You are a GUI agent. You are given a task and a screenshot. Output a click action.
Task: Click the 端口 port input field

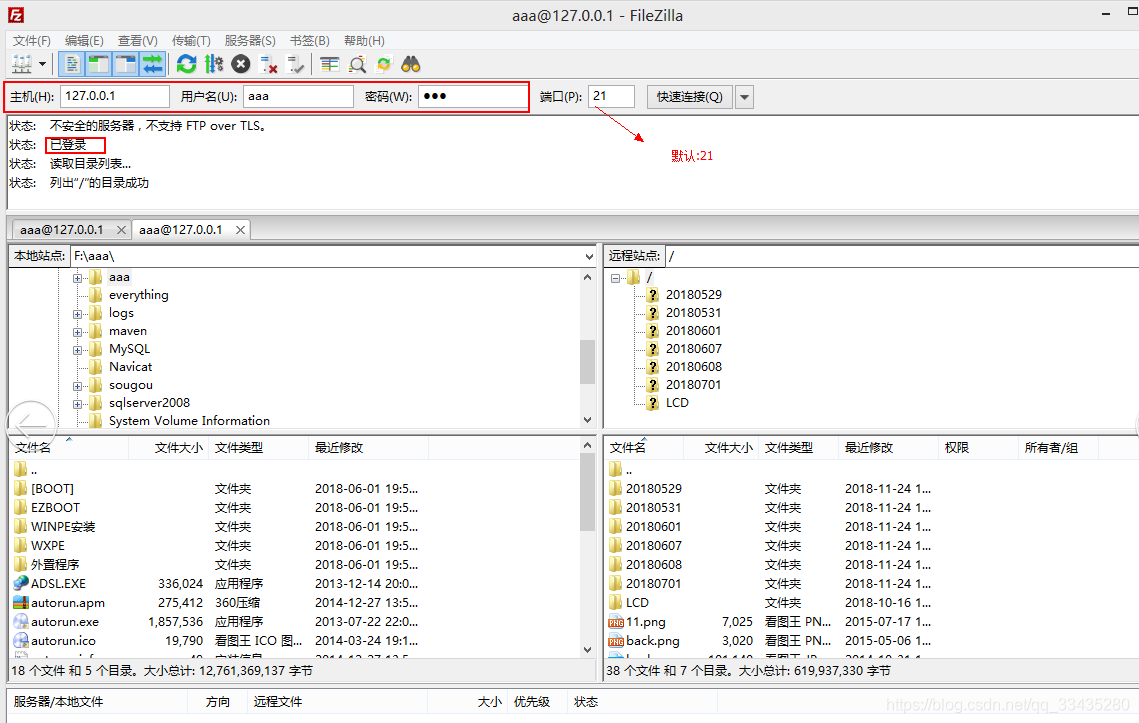point(611,96)
